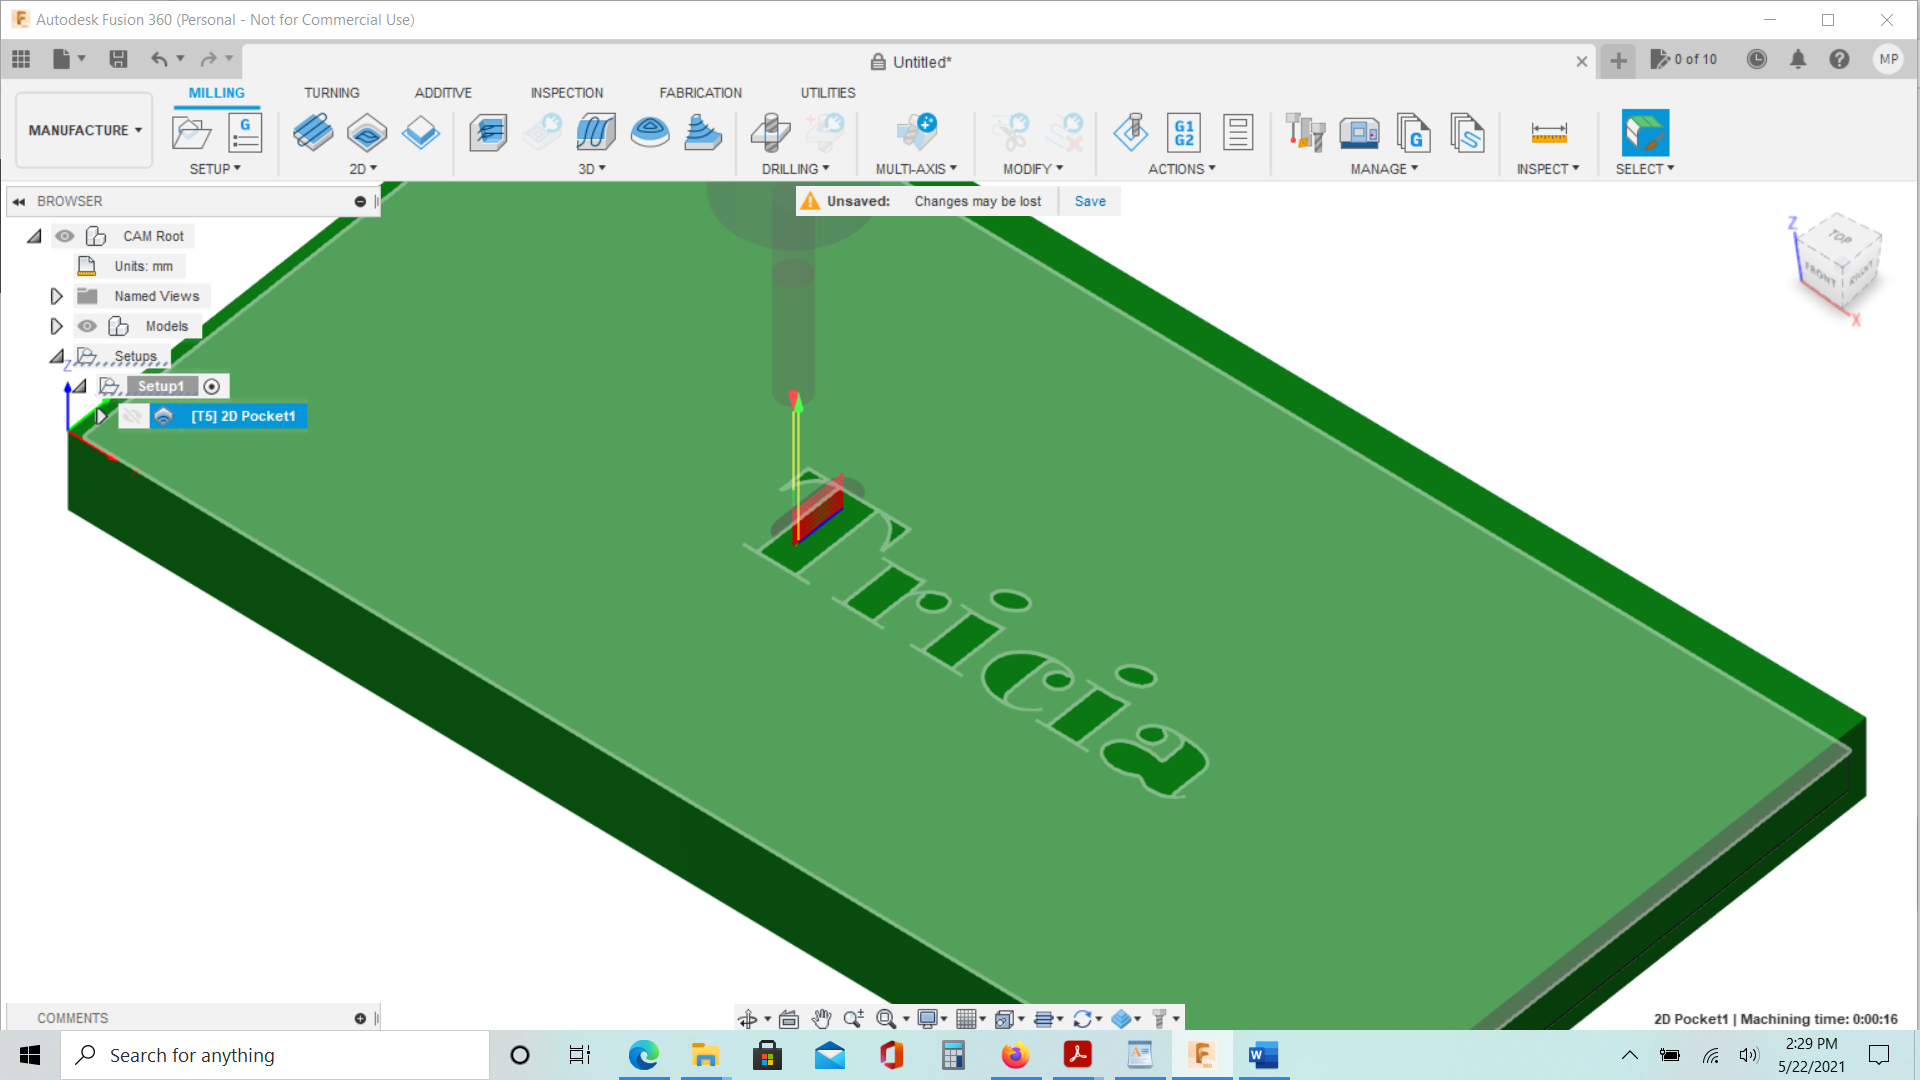
Task: Select the [T5] 2D Pocket1 tree item
Action: pyautogui.click(x=243, y=416)
